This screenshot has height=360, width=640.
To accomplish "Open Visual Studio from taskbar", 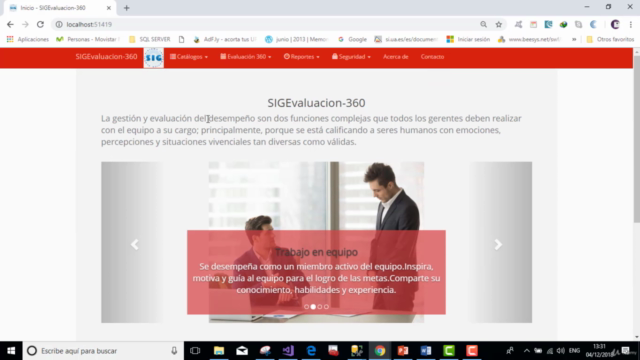I will click(x=288, y=351).
